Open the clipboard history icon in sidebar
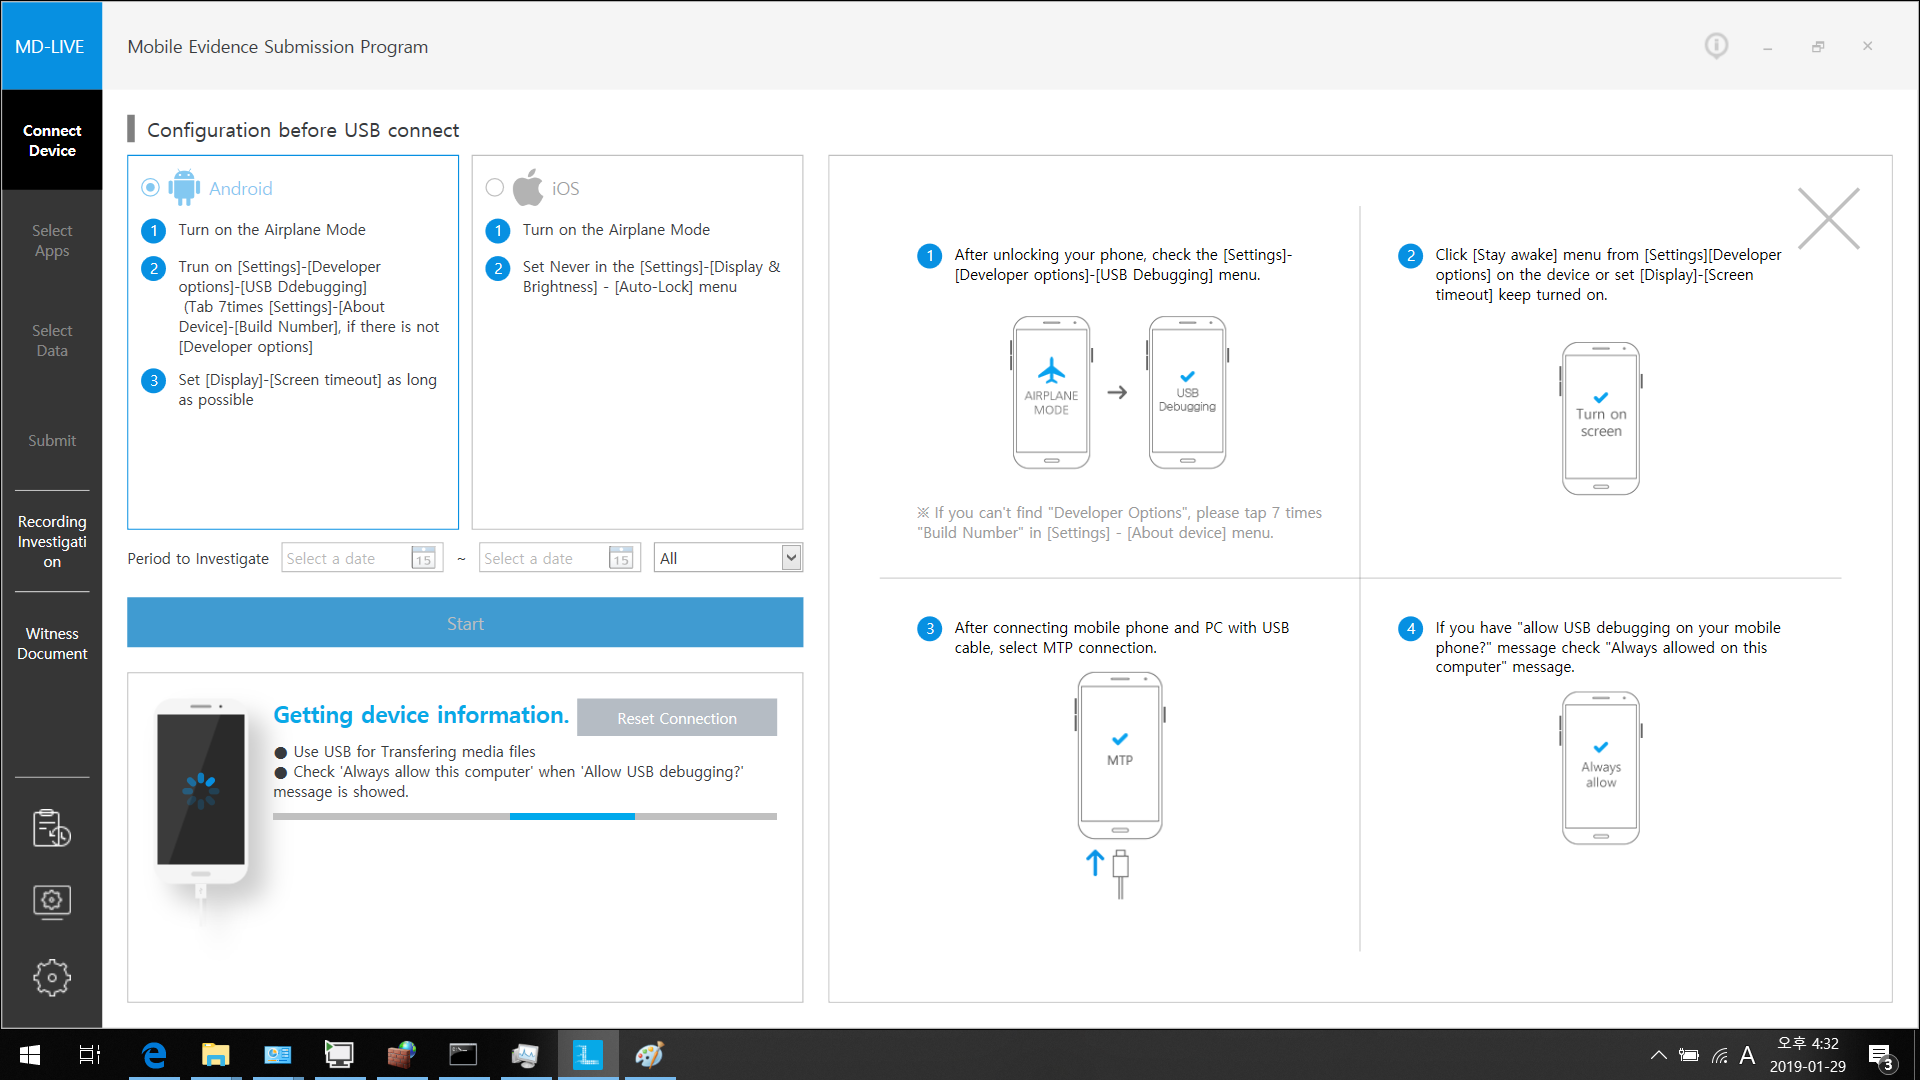Image resolution: width=1920 pixels, height=1080 pixels. 51,828
